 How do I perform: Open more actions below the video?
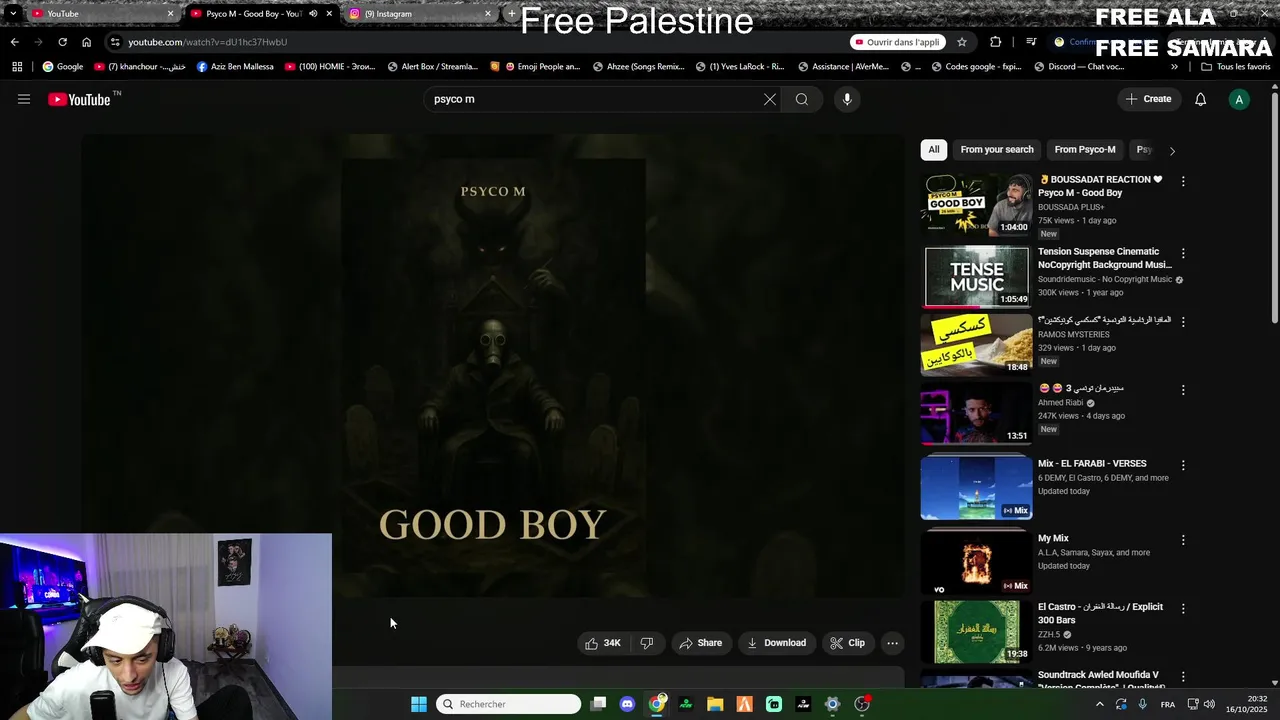coord(893,643)
